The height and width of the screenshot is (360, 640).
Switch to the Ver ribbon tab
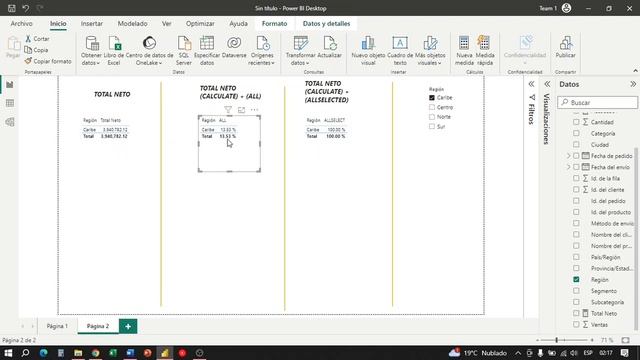pyautogui.click(x=167, y=24)
